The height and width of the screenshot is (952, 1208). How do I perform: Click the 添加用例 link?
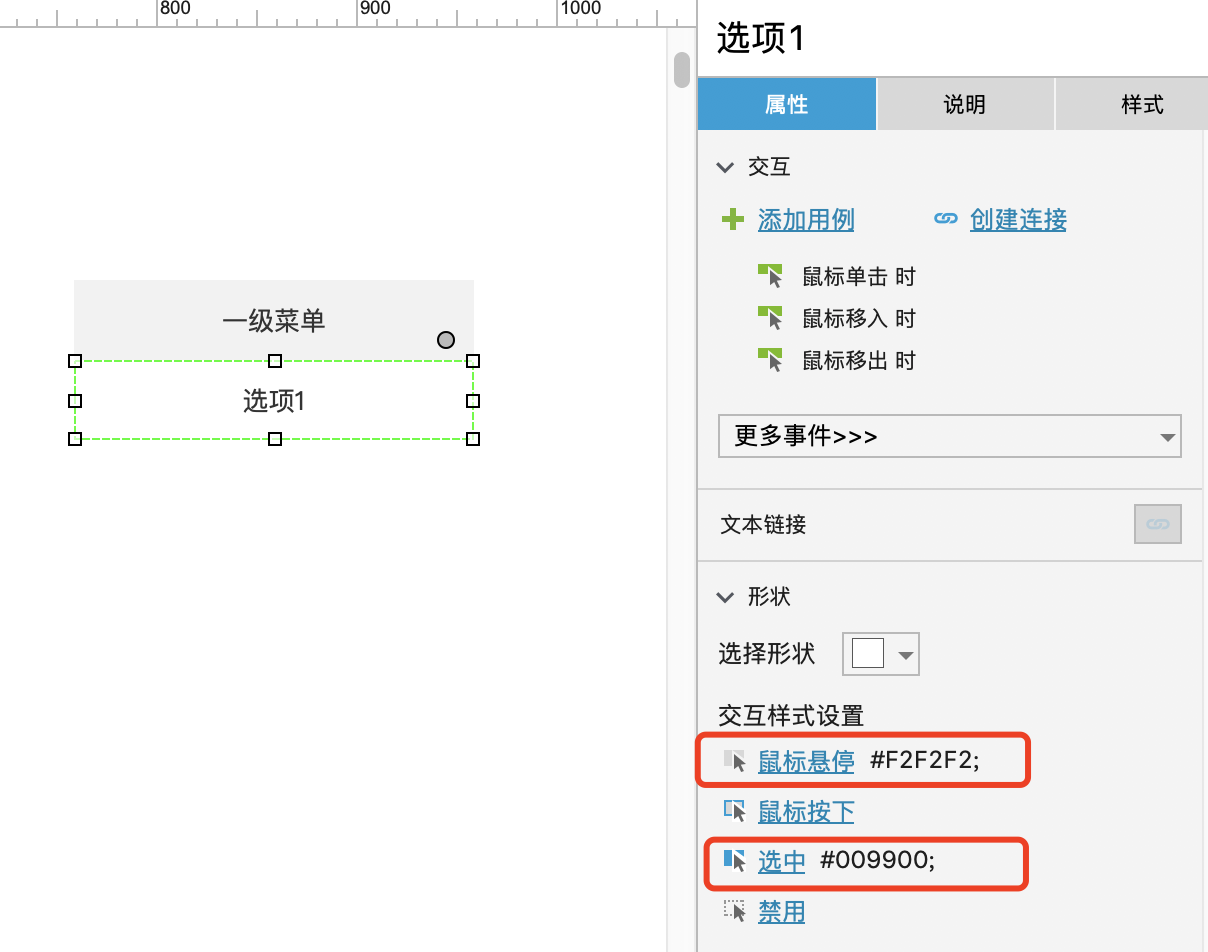click(x=806, y=219)
